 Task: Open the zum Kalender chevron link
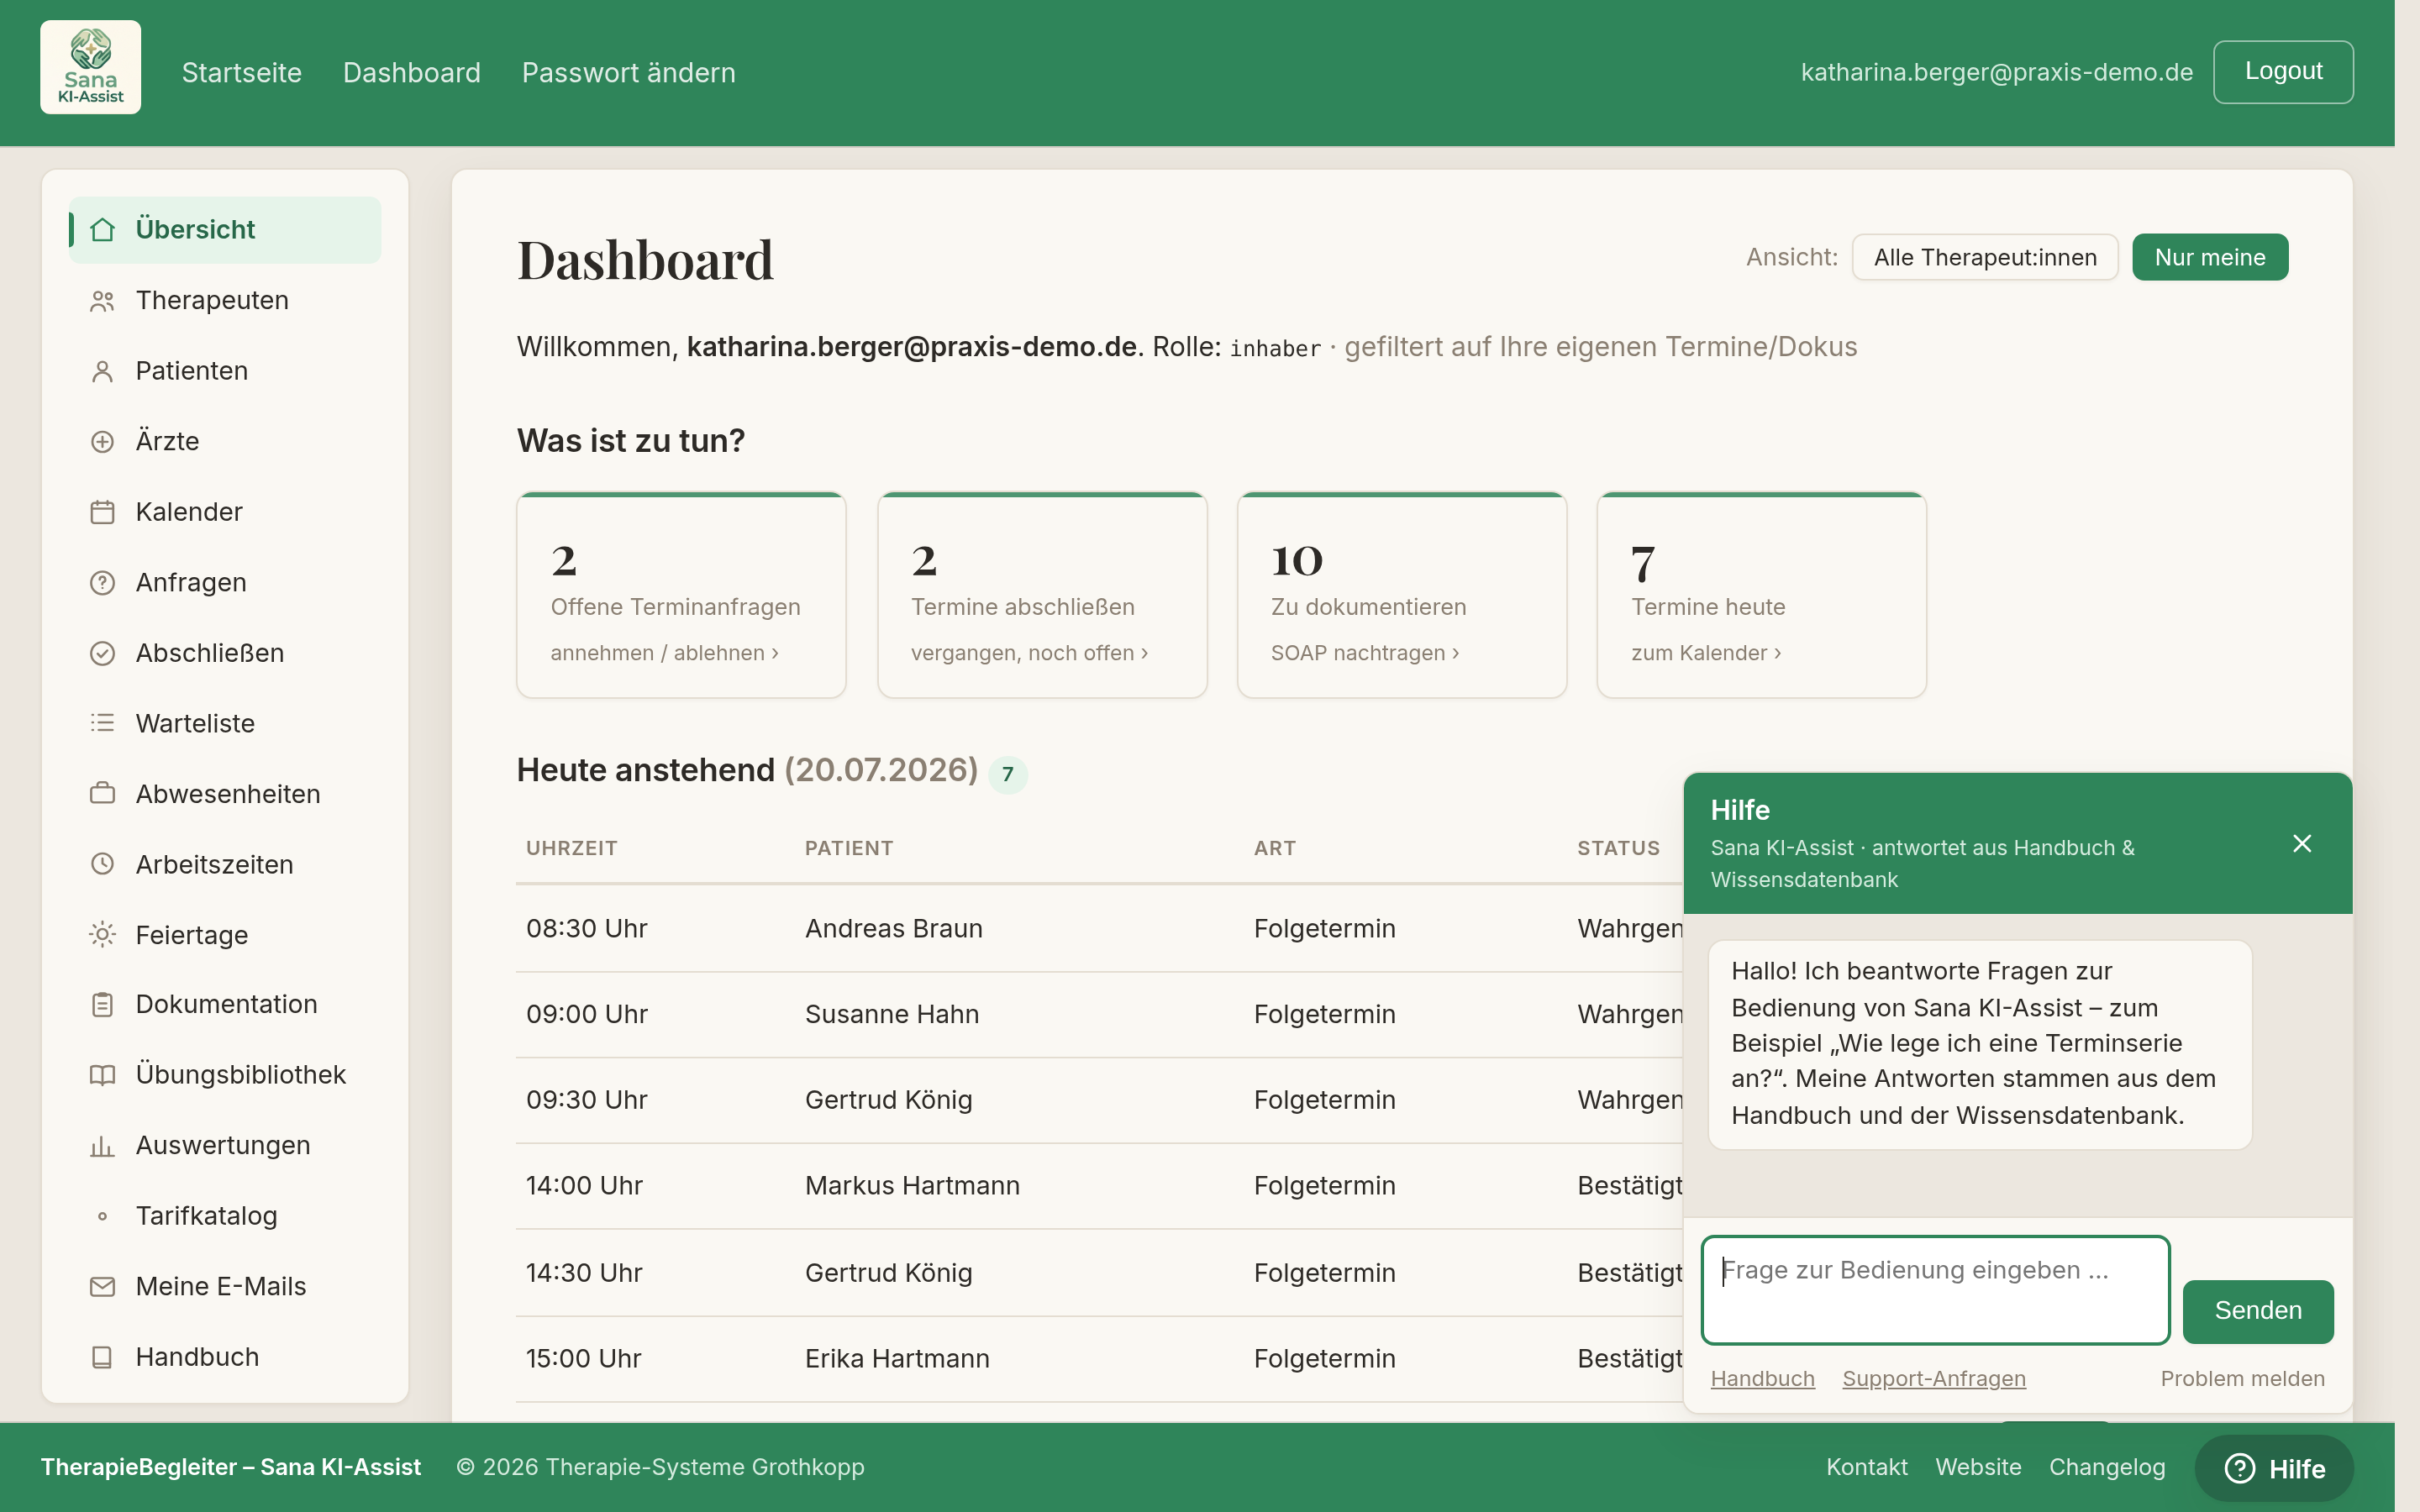click(x=1706, y=653)
